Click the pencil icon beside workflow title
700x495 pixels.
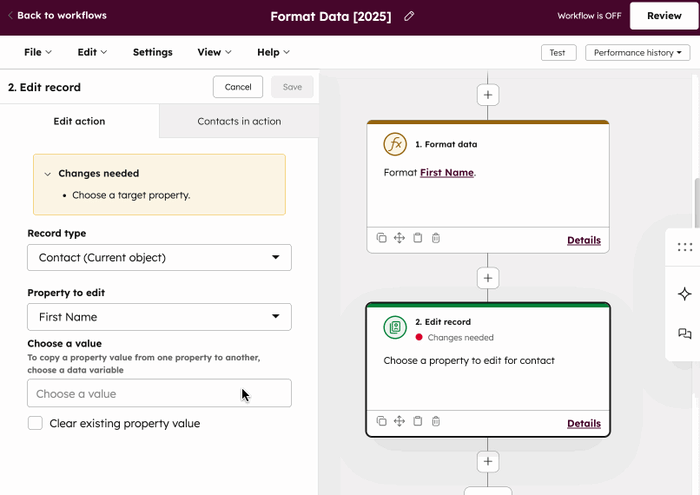(x=409, y=17)
